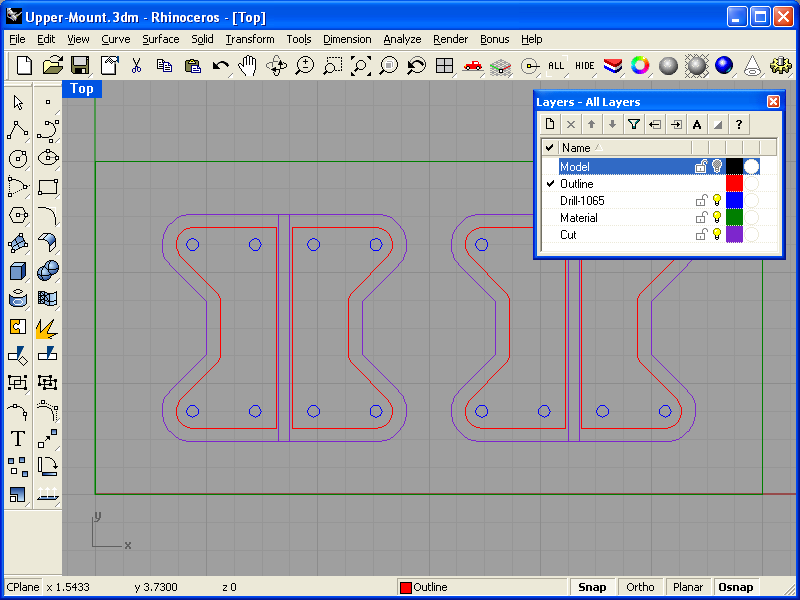Click the Box solid tool
The height and width of the screenshot is (600, 800).
click(18, 270)
